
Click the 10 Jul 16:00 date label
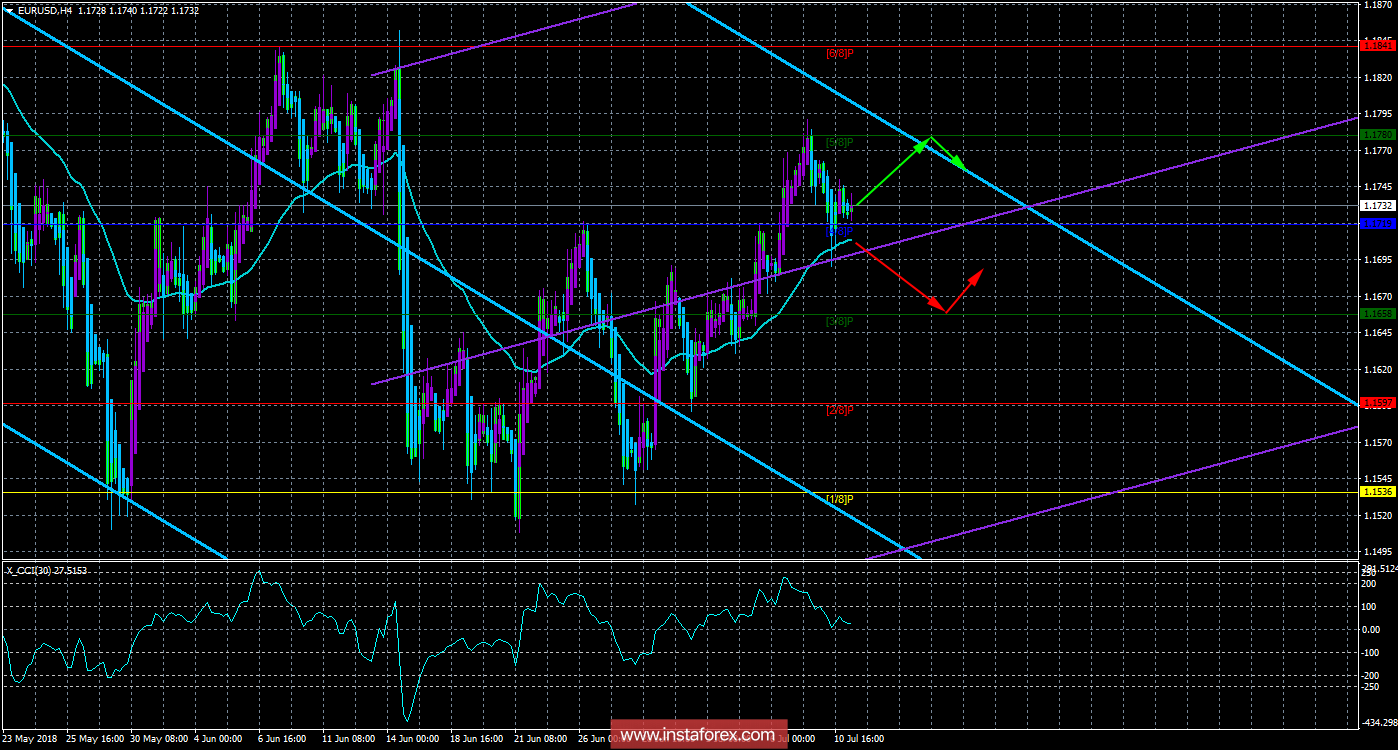(x=857, y=739)
